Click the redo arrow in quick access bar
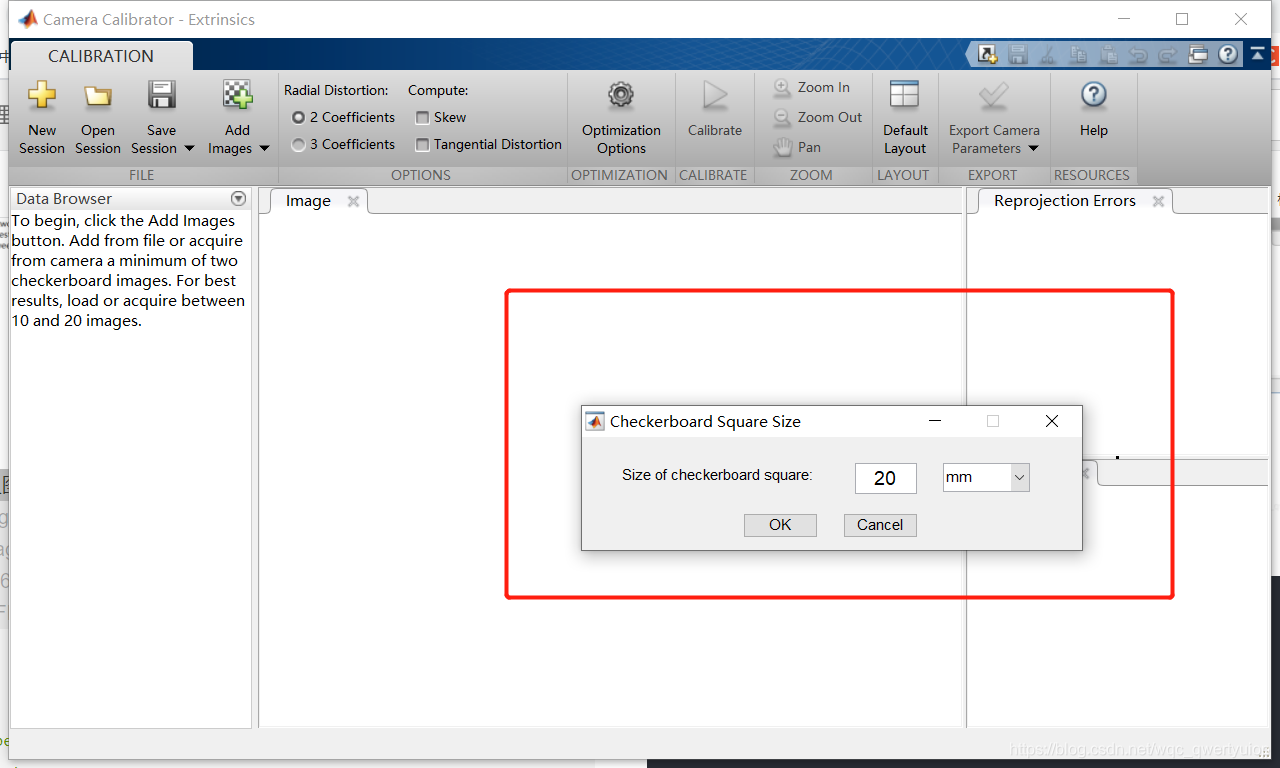This screenshot has height=768, width=1280. pyautogui.click(x=1167, y=55)
